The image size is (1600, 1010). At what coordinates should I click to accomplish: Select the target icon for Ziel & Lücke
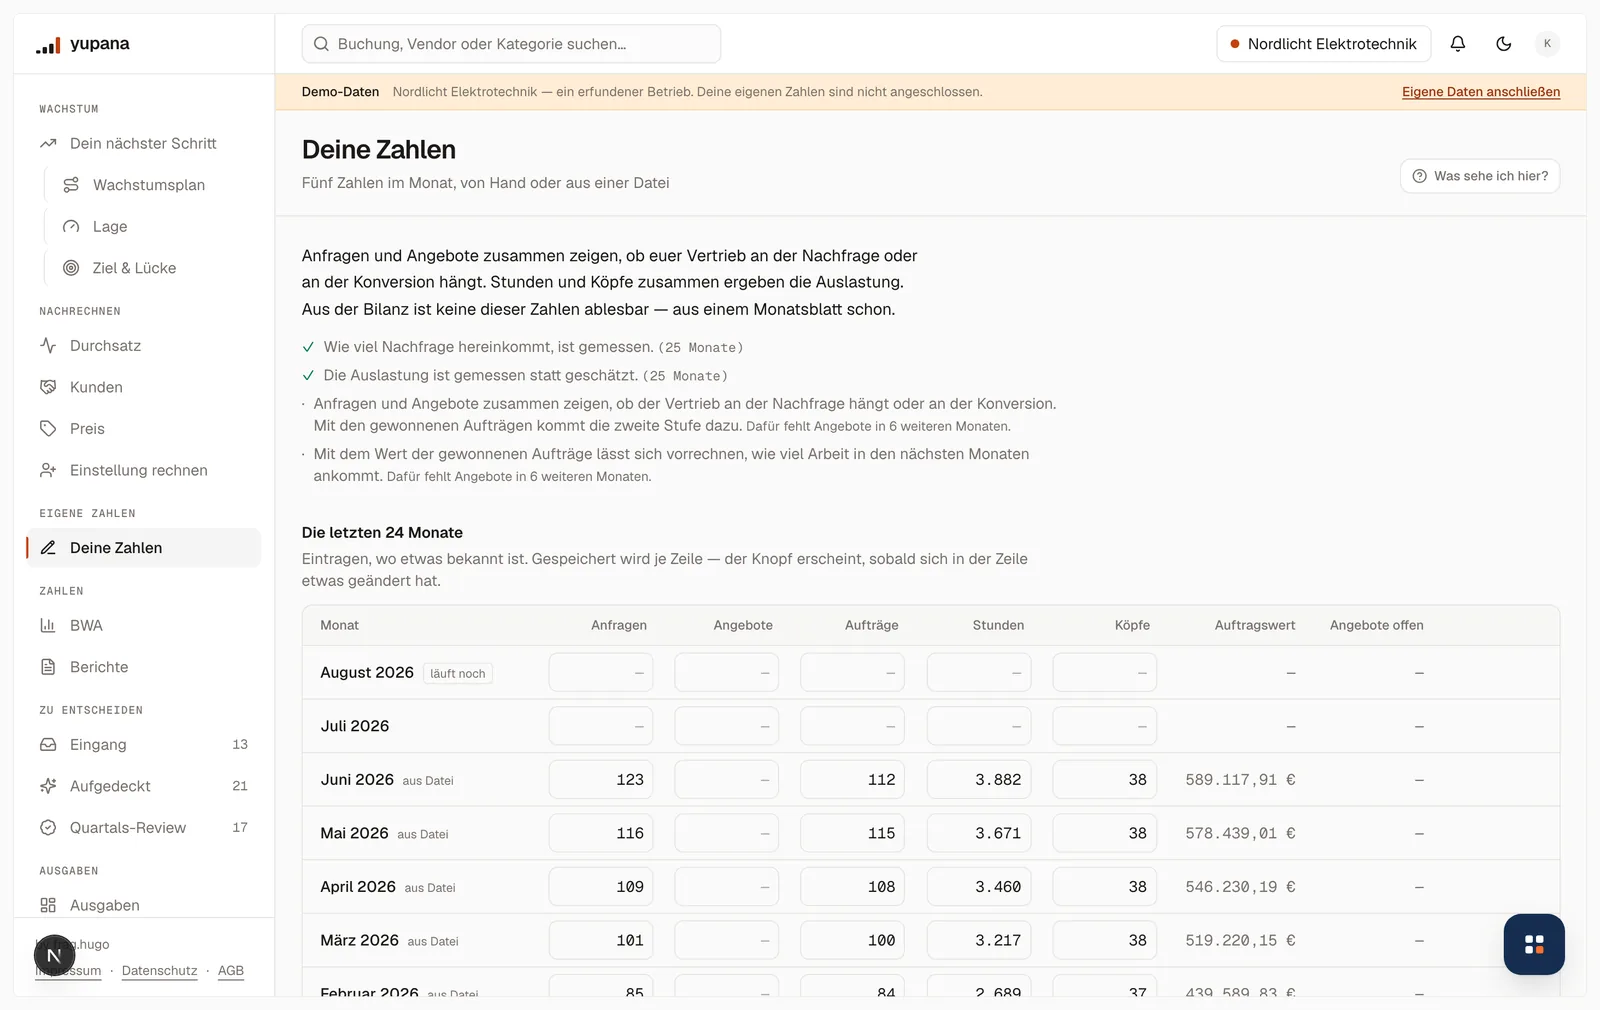(71, 268)
